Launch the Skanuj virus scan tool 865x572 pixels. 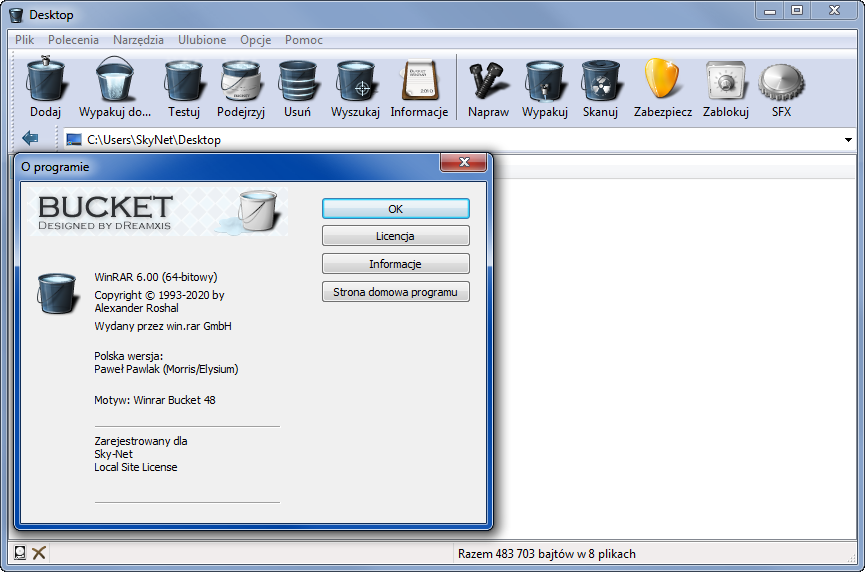(600, 81)
